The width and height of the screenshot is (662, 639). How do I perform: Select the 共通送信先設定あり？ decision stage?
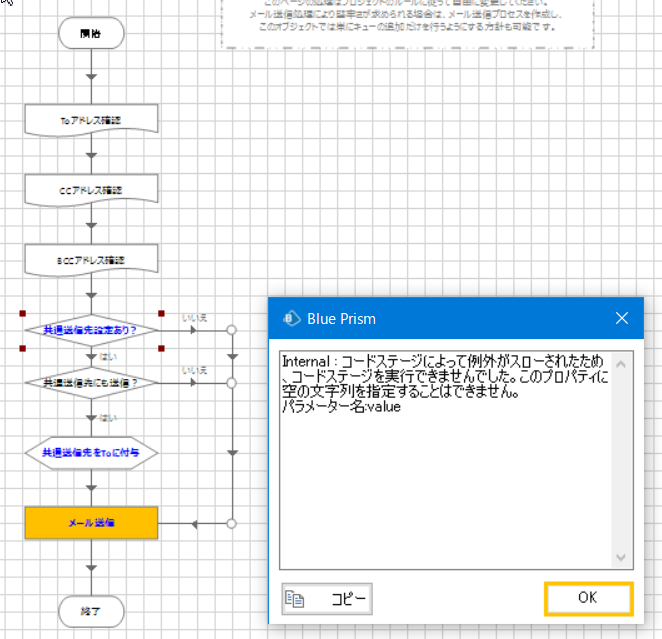[x=91, y=330]
